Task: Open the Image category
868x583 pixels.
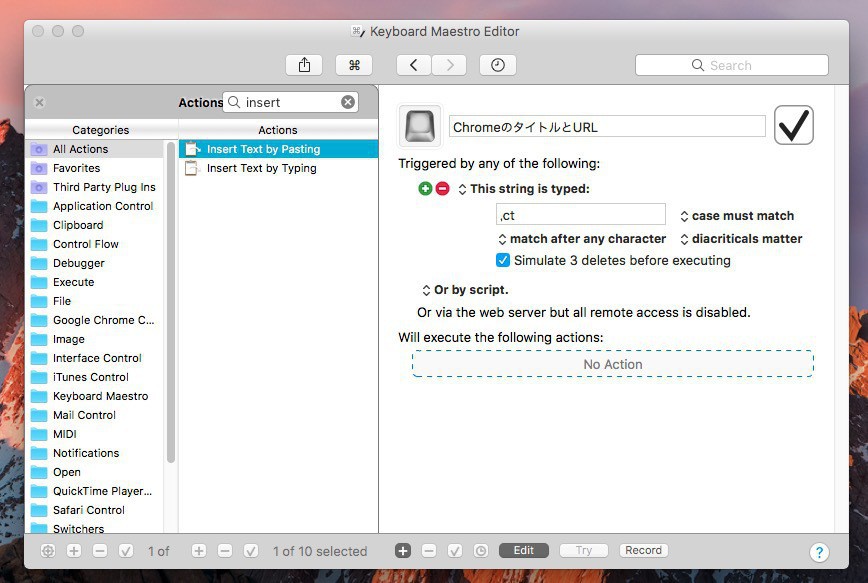Action: point(94,339)
